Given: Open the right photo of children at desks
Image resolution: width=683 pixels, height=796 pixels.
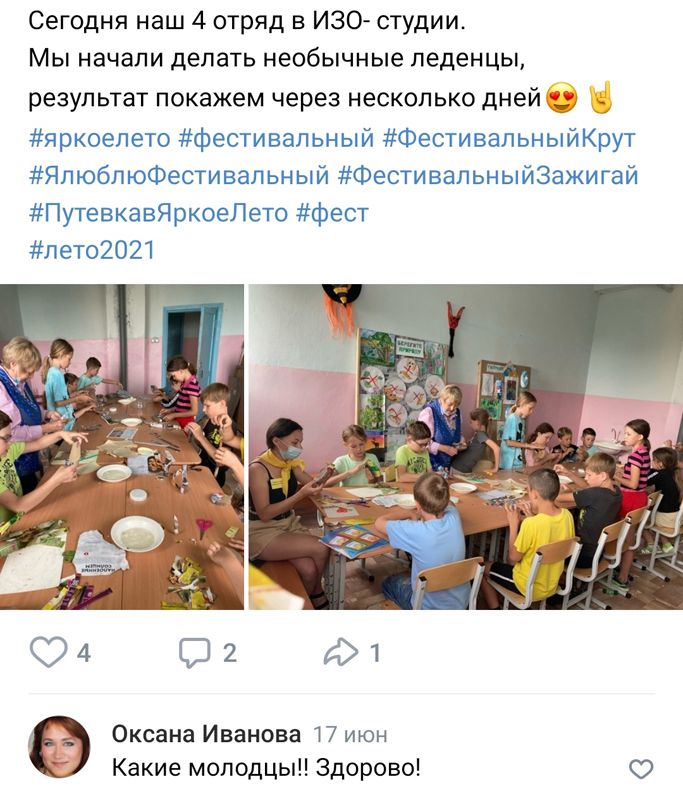Looking at the screenshot, I should (466, 447).
